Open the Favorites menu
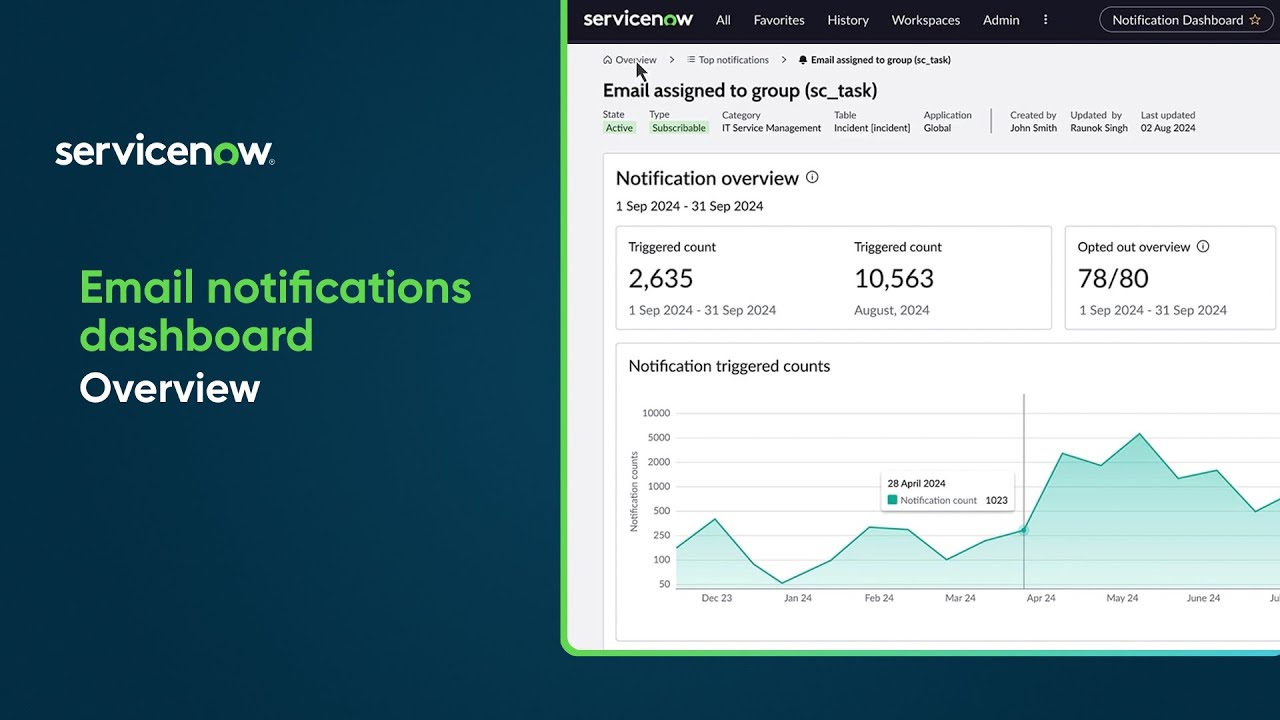 pos(778,19)
